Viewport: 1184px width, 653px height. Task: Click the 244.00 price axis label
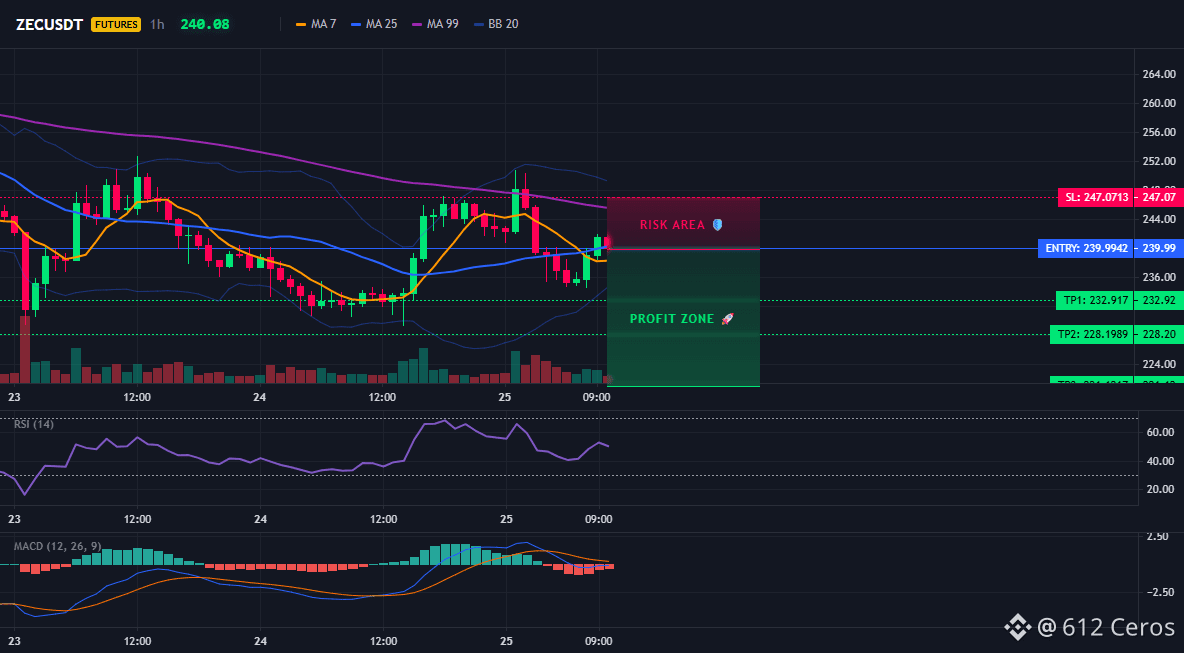(1158, 219)
